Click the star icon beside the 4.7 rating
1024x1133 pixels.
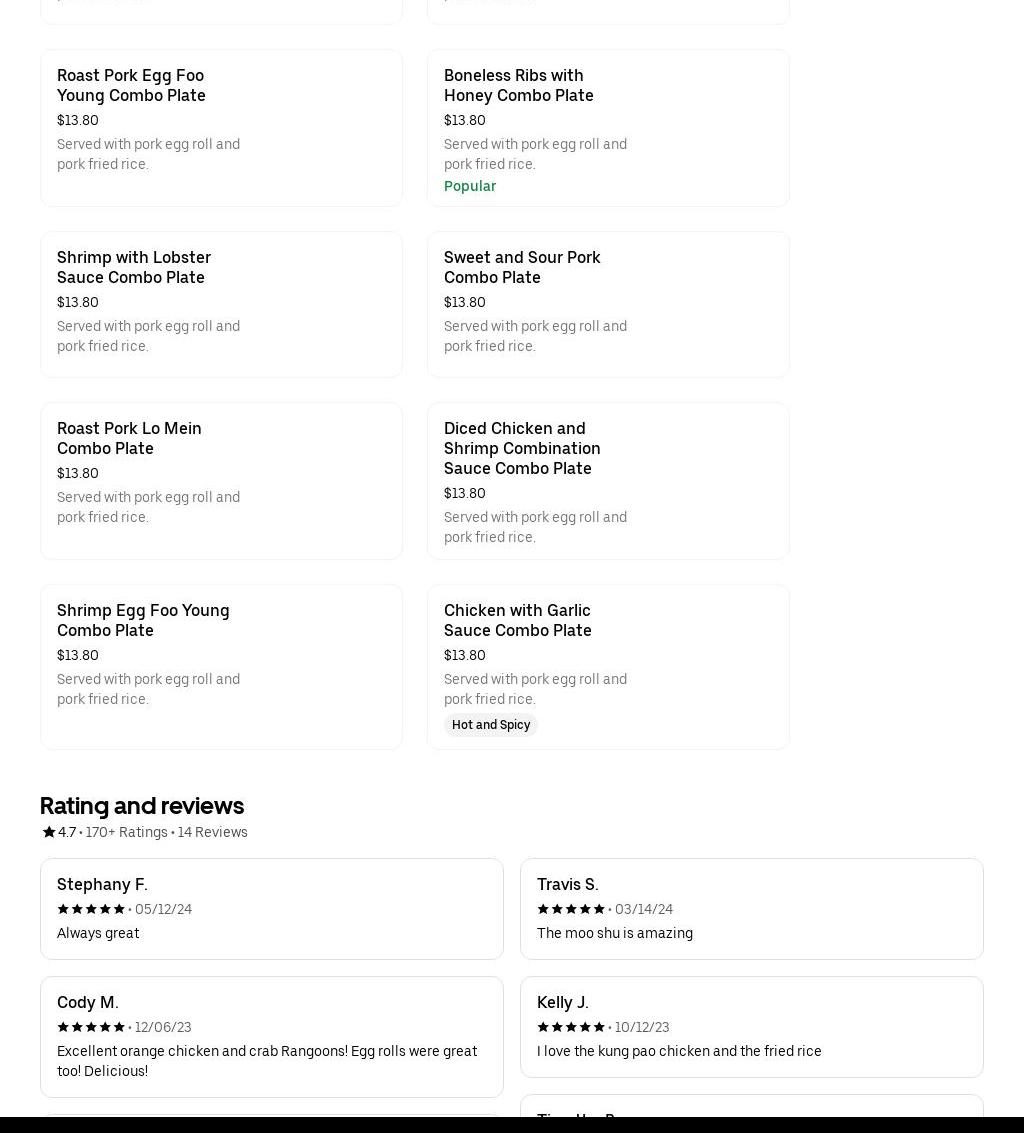tap(48, 832)
